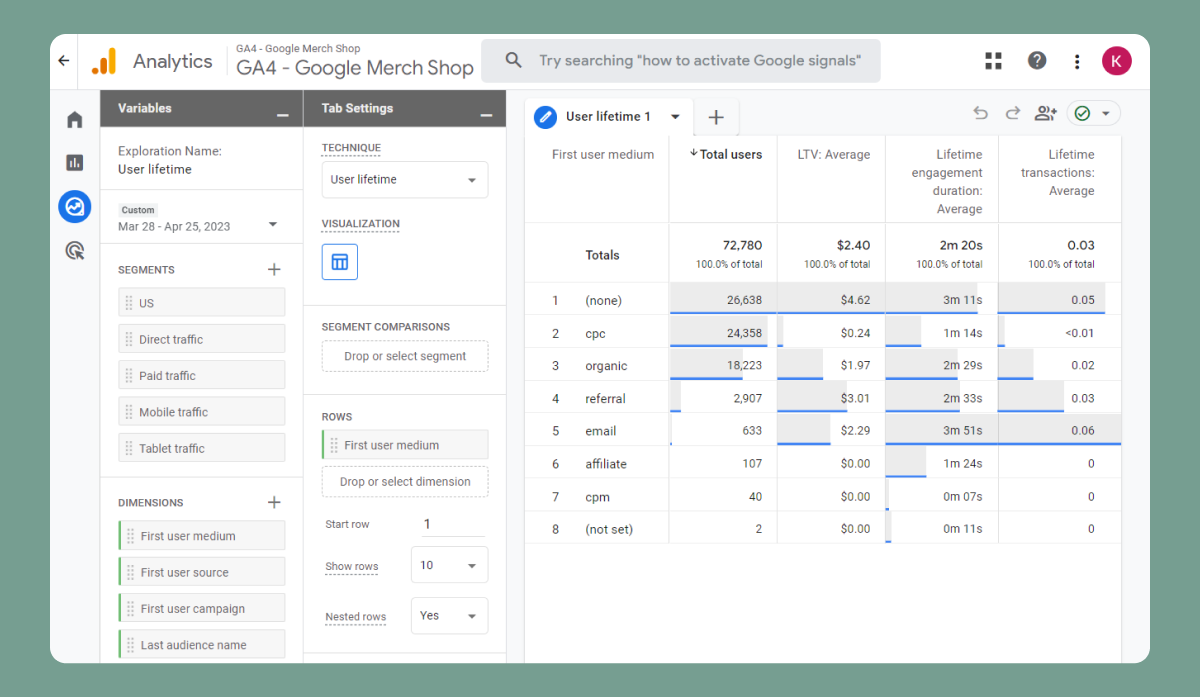Select the Direct traffic segment
Image resolution: width=1200 pixels, height=697 pixels.
[x=202, y=339]
